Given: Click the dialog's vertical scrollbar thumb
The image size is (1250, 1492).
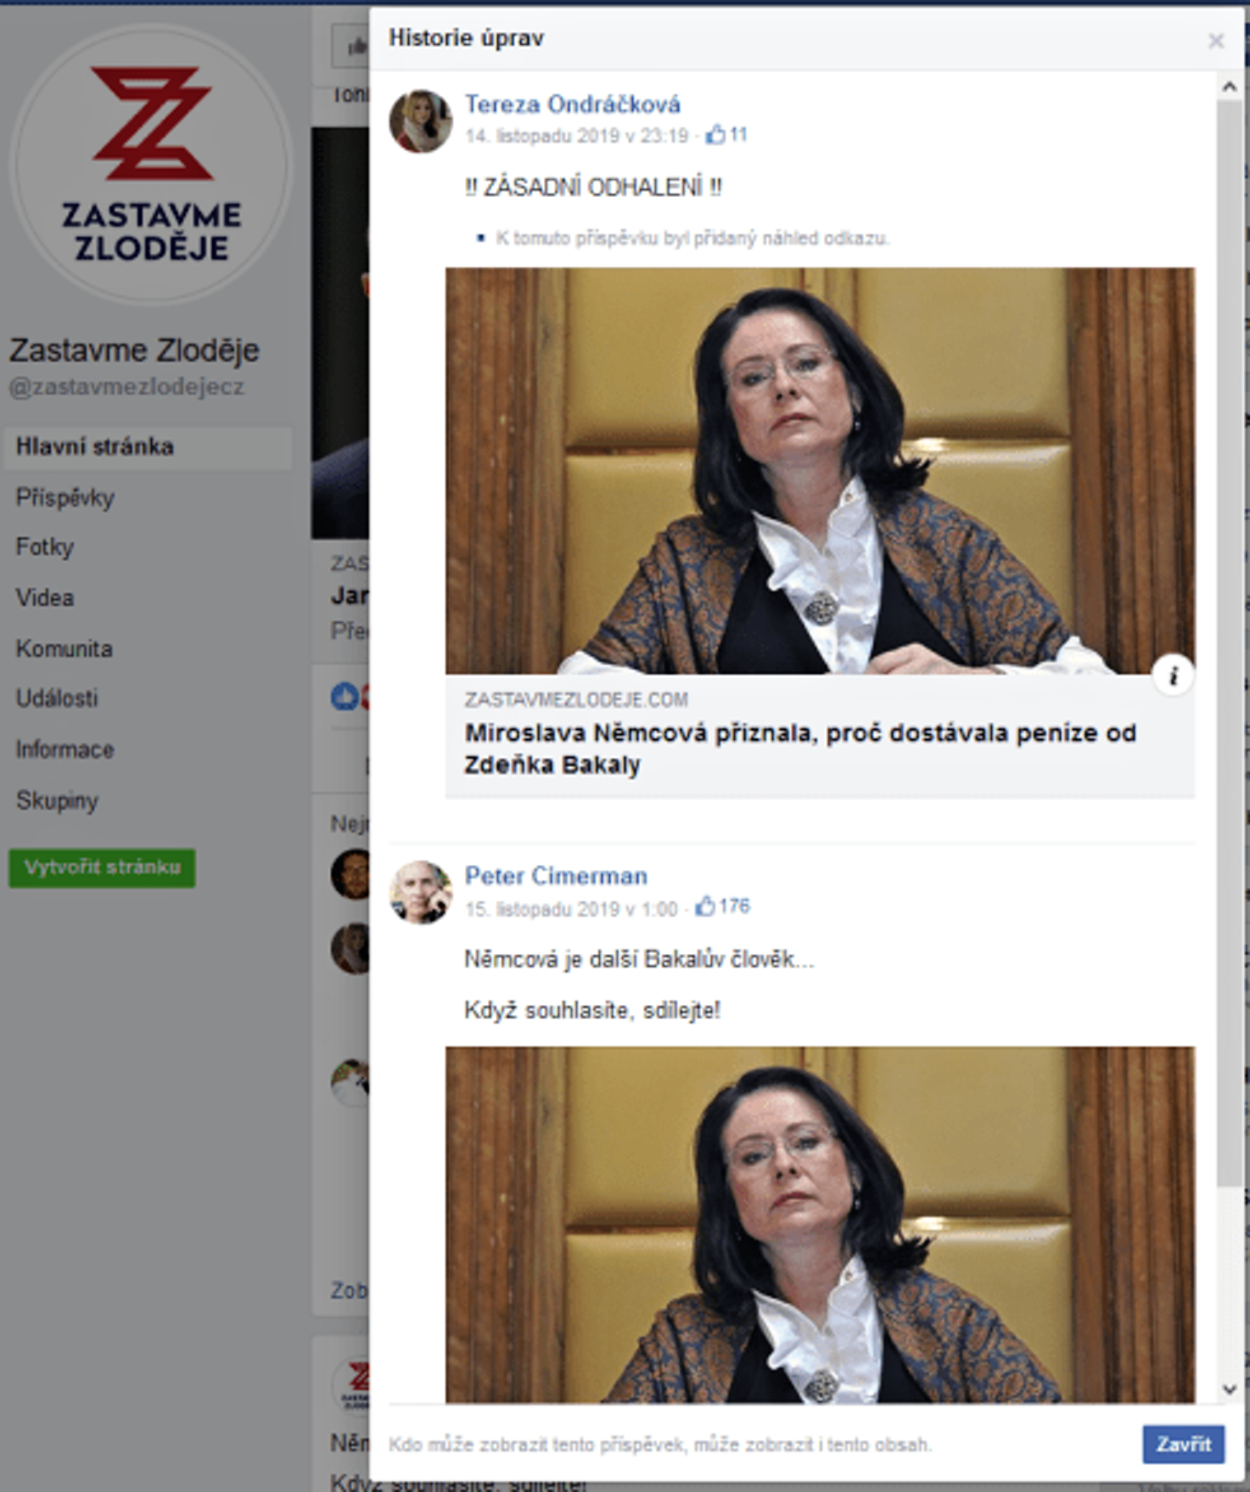Looking at the screenshot, I should (1229, 642).
